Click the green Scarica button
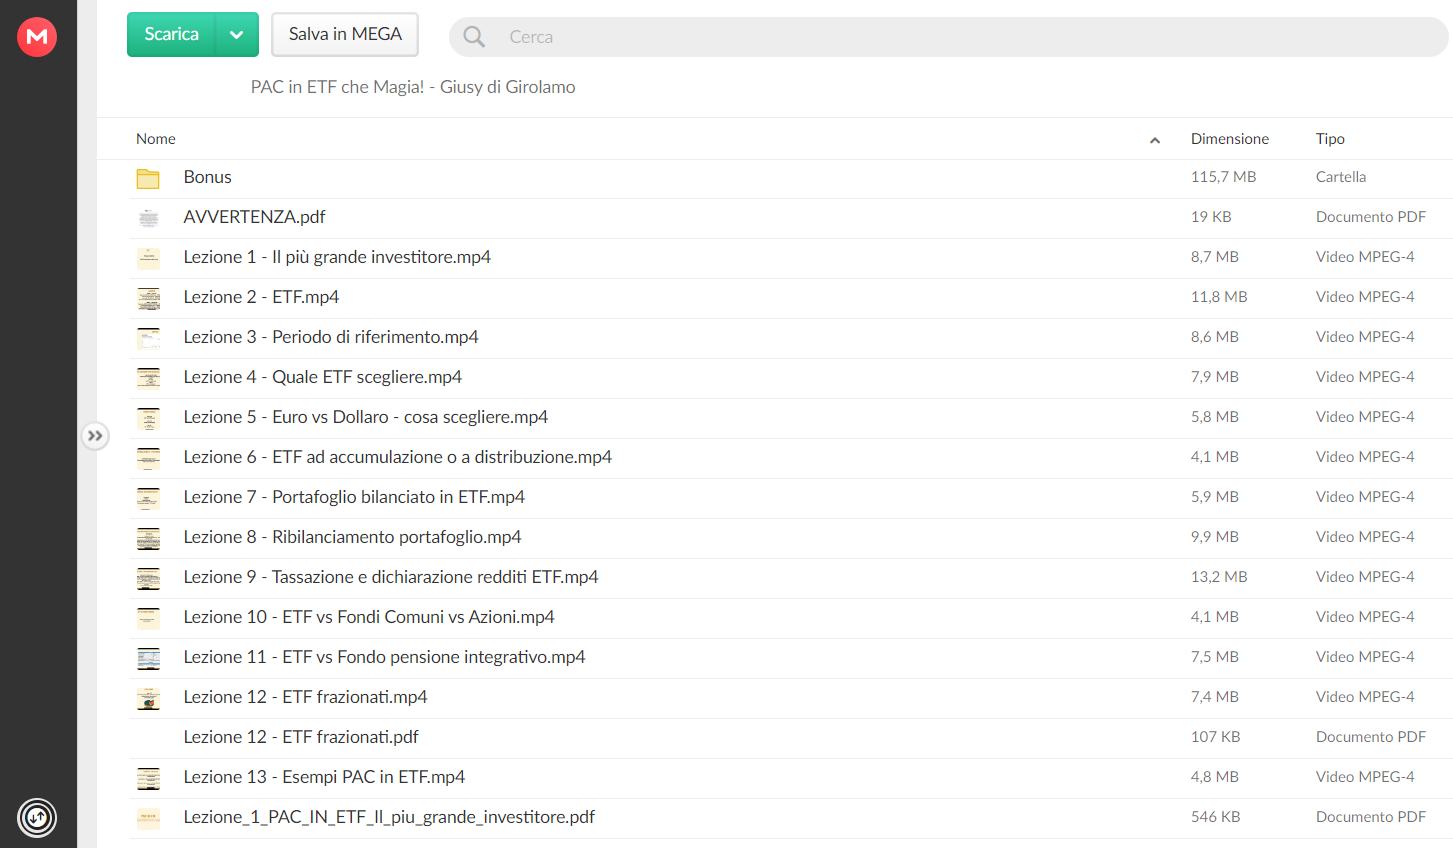The width and height of the screenshot is (1453, 848). tap(171, 35)
